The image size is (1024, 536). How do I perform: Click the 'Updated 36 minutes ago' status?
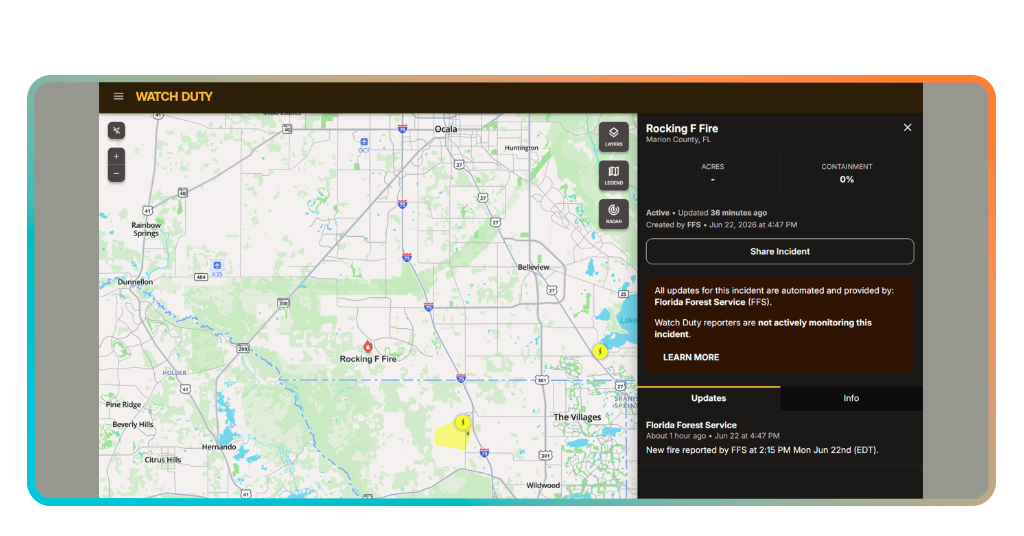(x=722, y=213)
